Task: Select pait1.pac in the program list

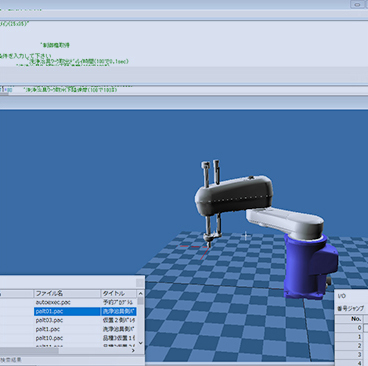Action: pos(48,329)
